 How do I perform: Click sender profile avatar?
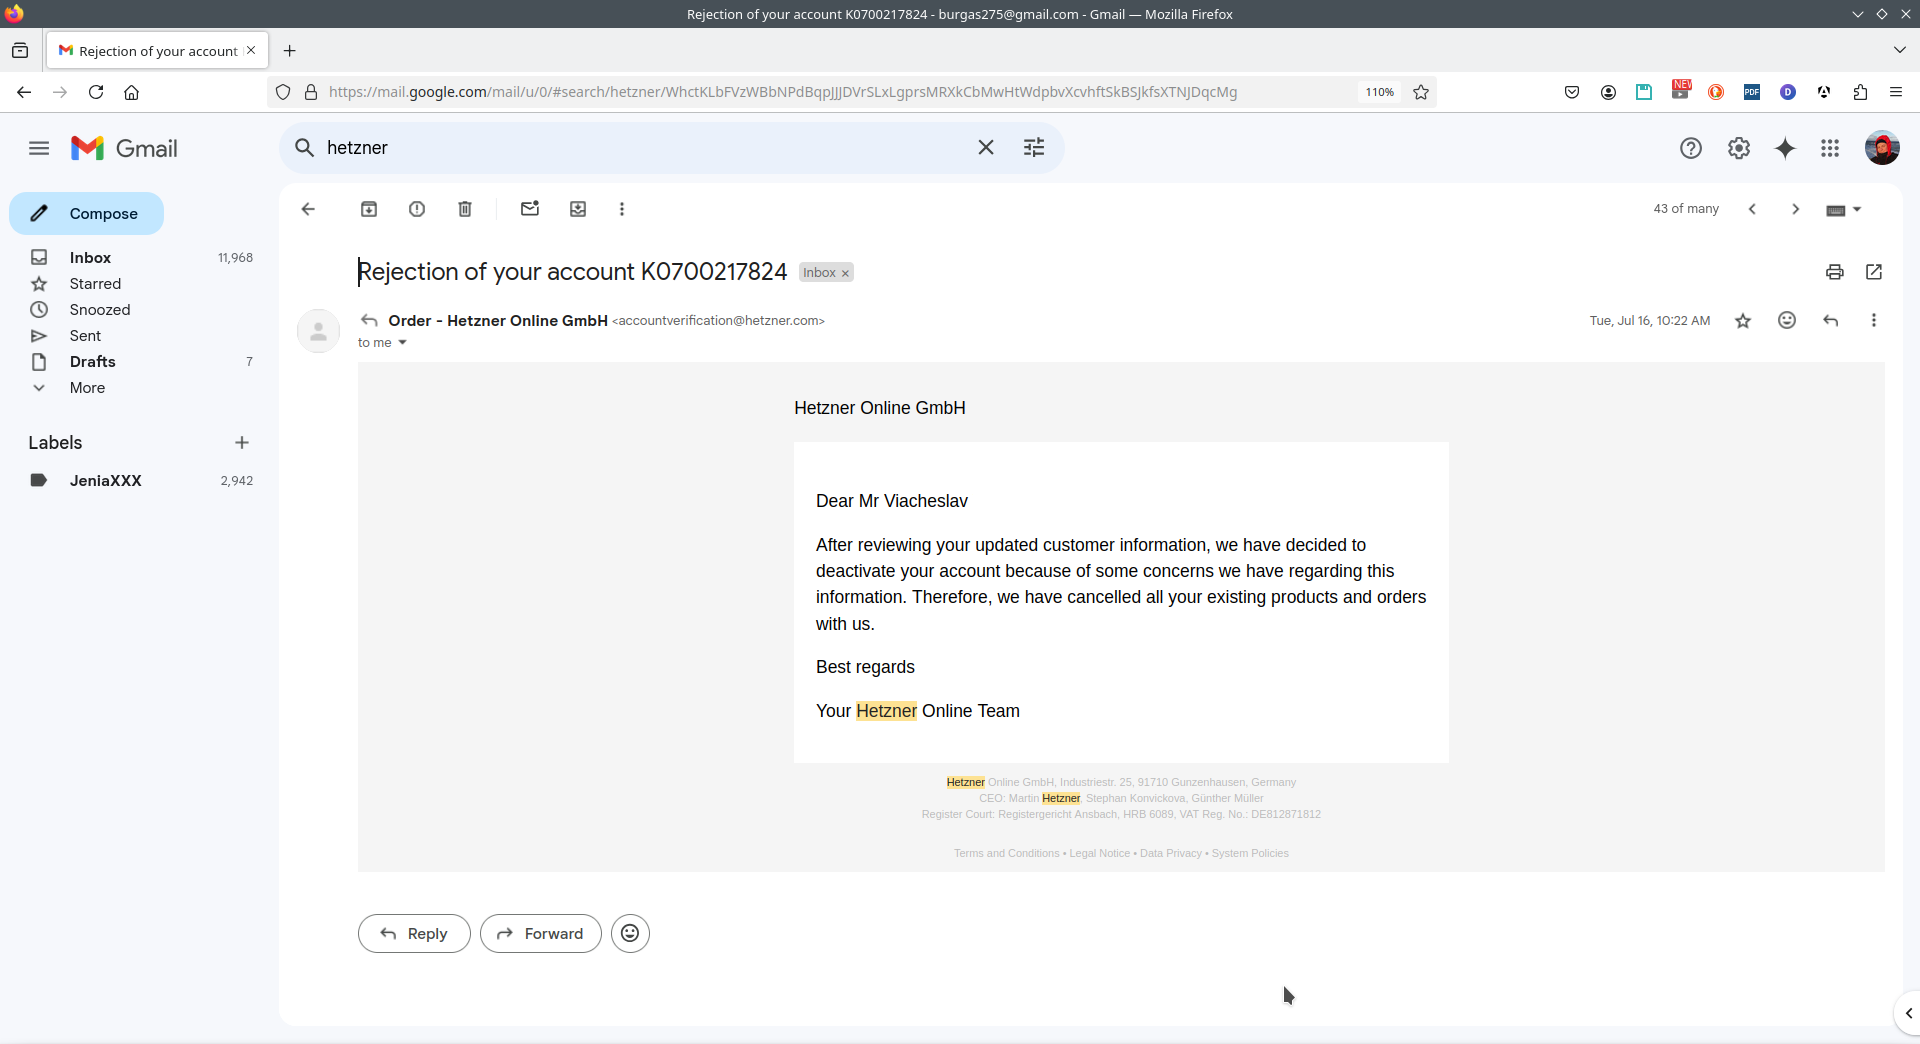(319, 331)
